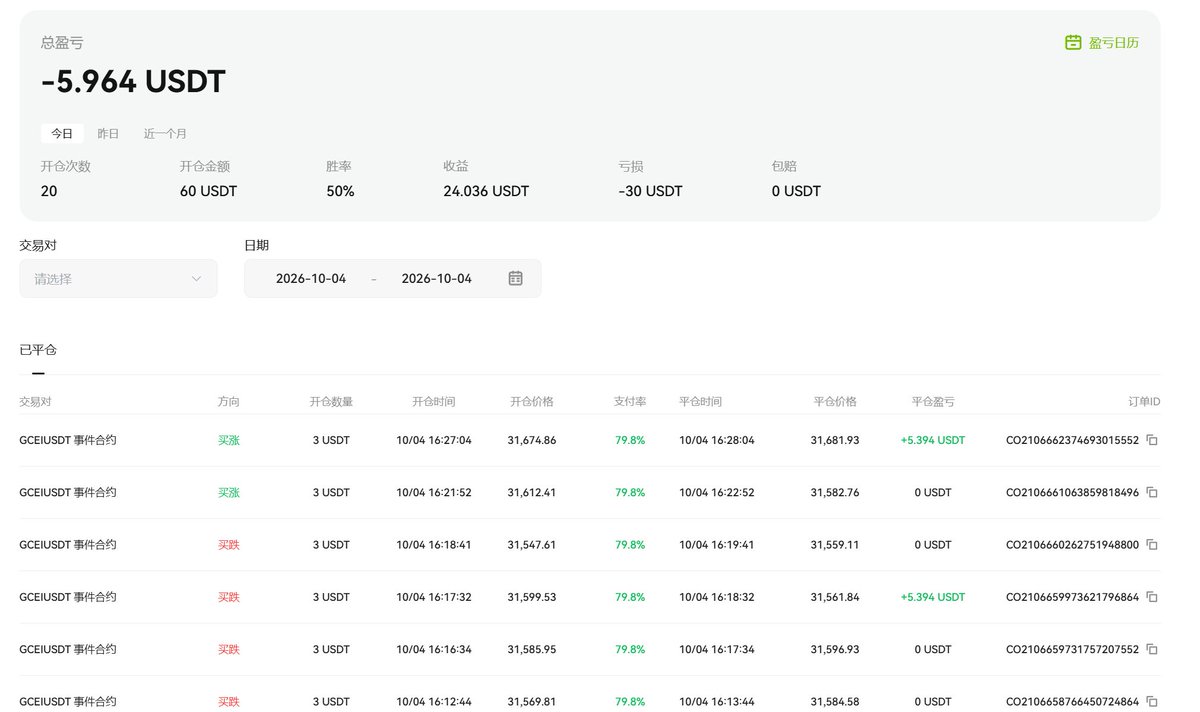1200x712 pixels.
Task: Click 买跌 in the 16:18:41 row
Action: point(229,545)
